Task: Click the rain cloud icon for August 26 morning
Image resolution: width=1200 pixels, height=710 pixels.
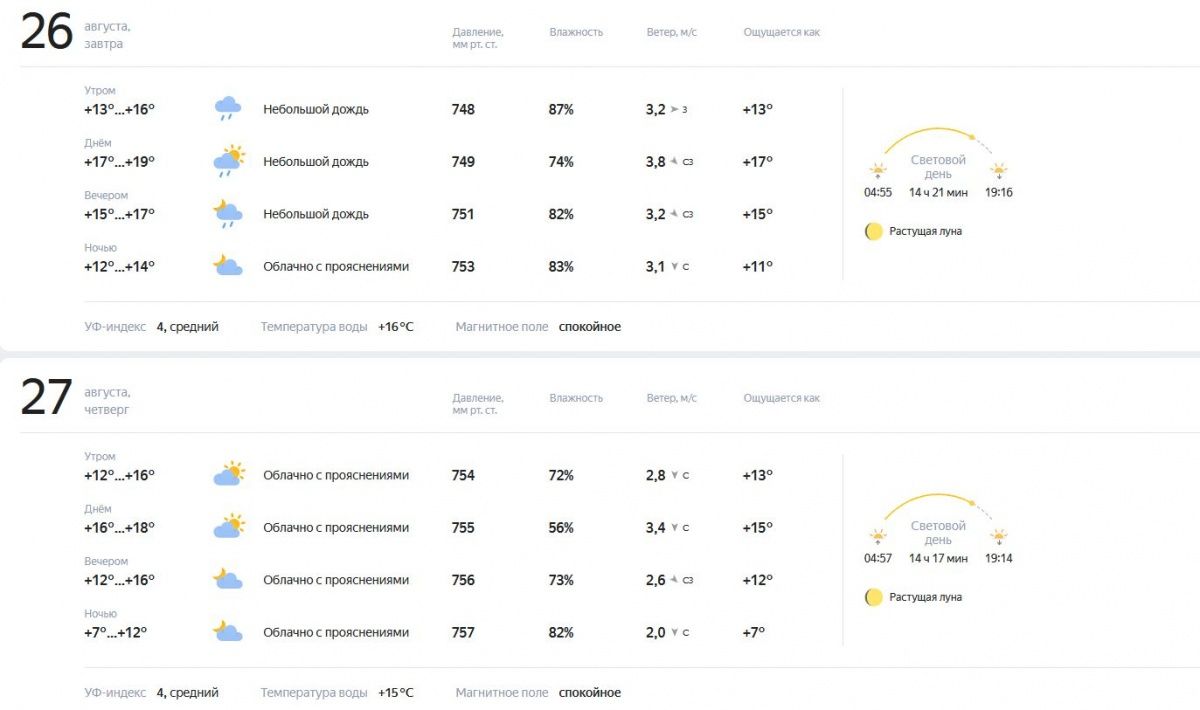Action: point(228,108)
